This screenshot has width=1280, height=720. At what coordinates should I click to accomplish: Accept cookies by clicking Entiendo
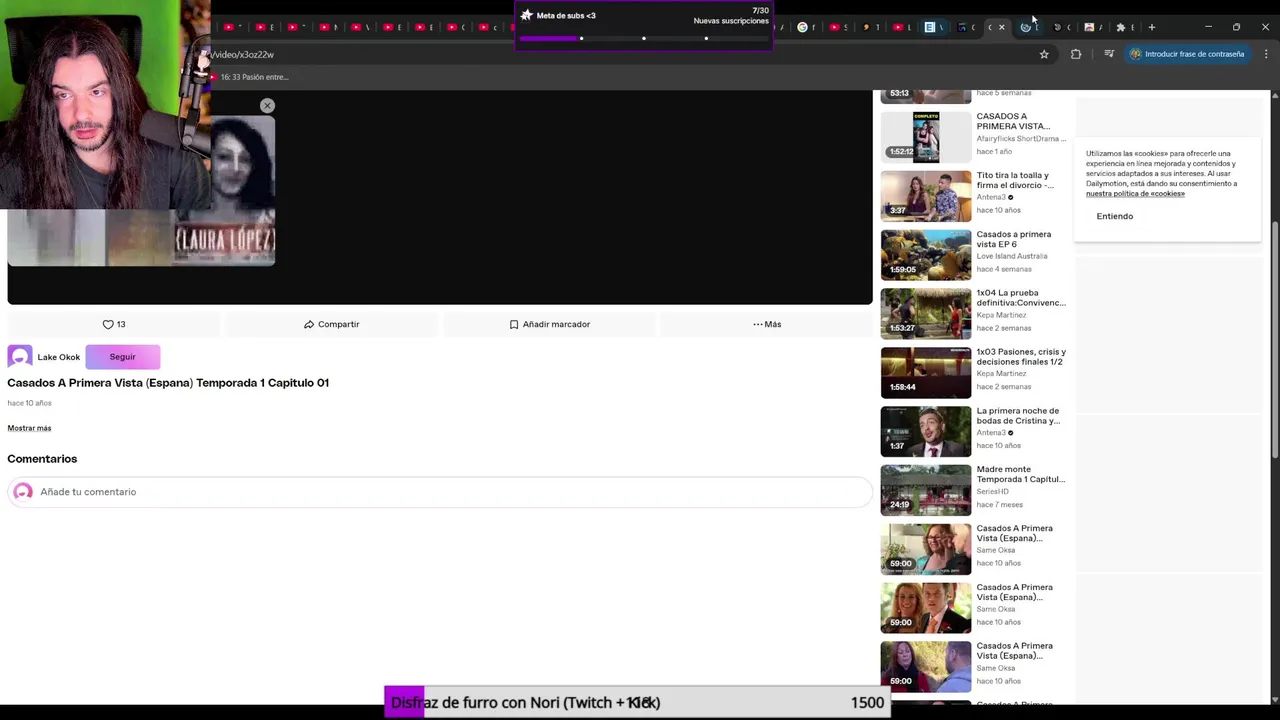(x=1114, y=216)
